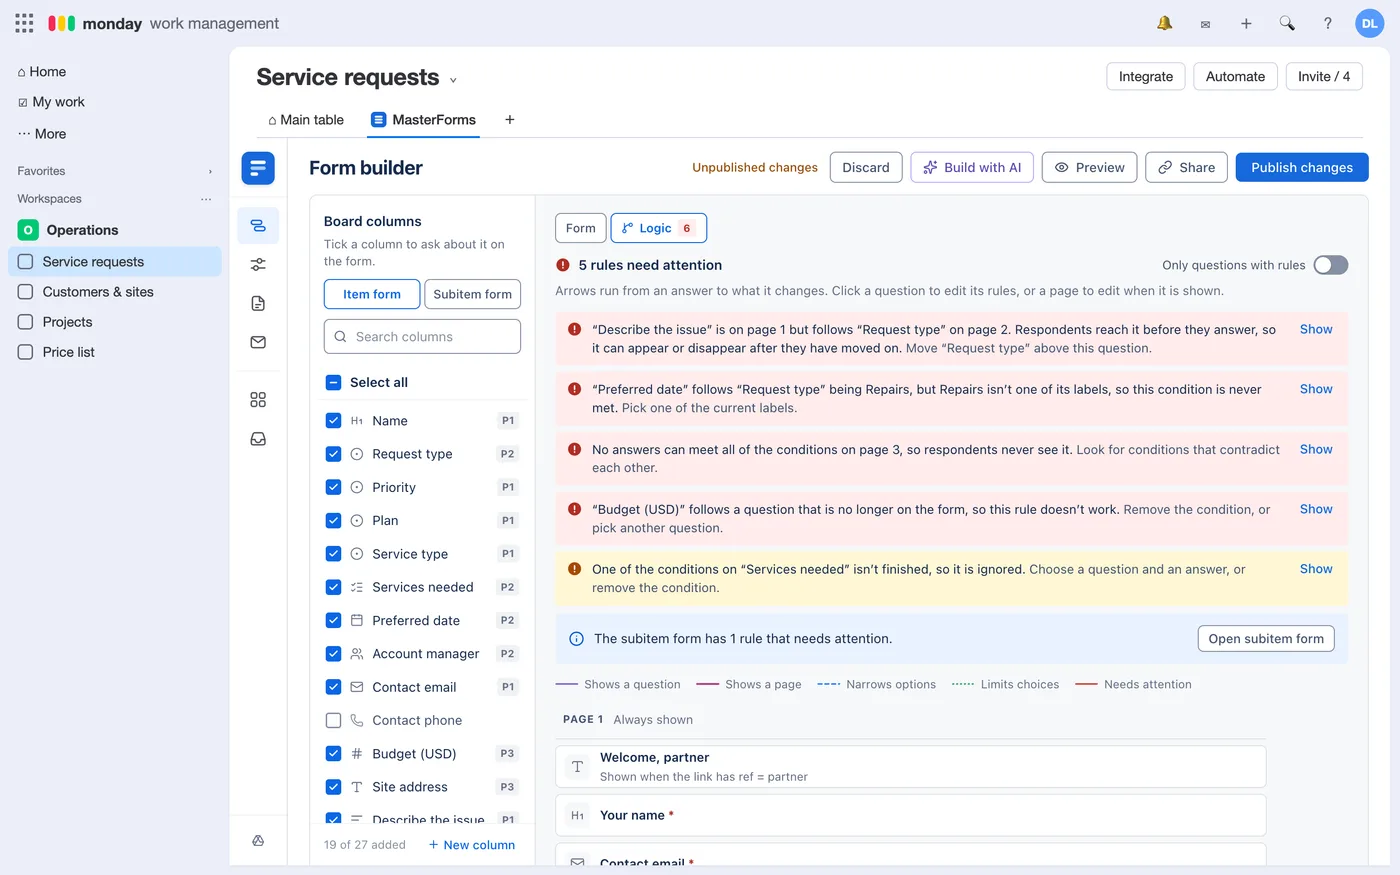Click Publish changes button
Screen dimensions: 1400x875
click(1302, 167)
